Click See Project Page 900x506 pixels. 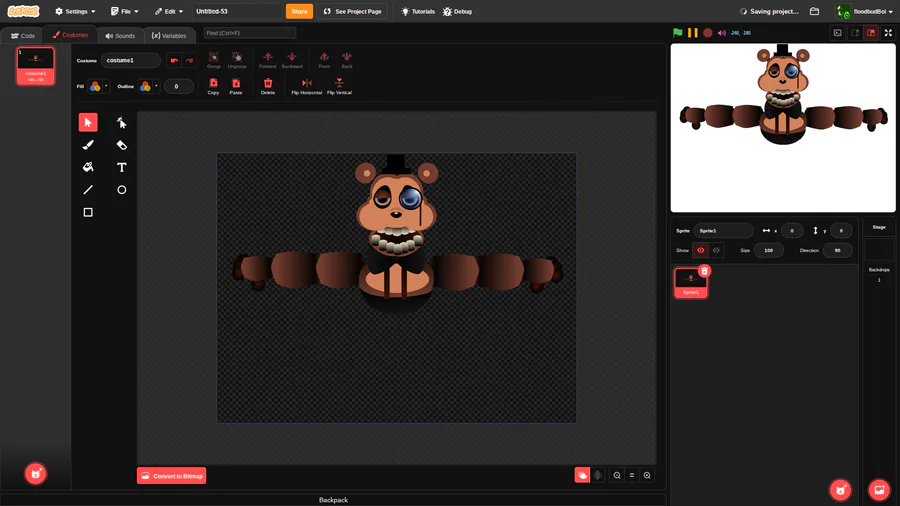tap(352, 11)
